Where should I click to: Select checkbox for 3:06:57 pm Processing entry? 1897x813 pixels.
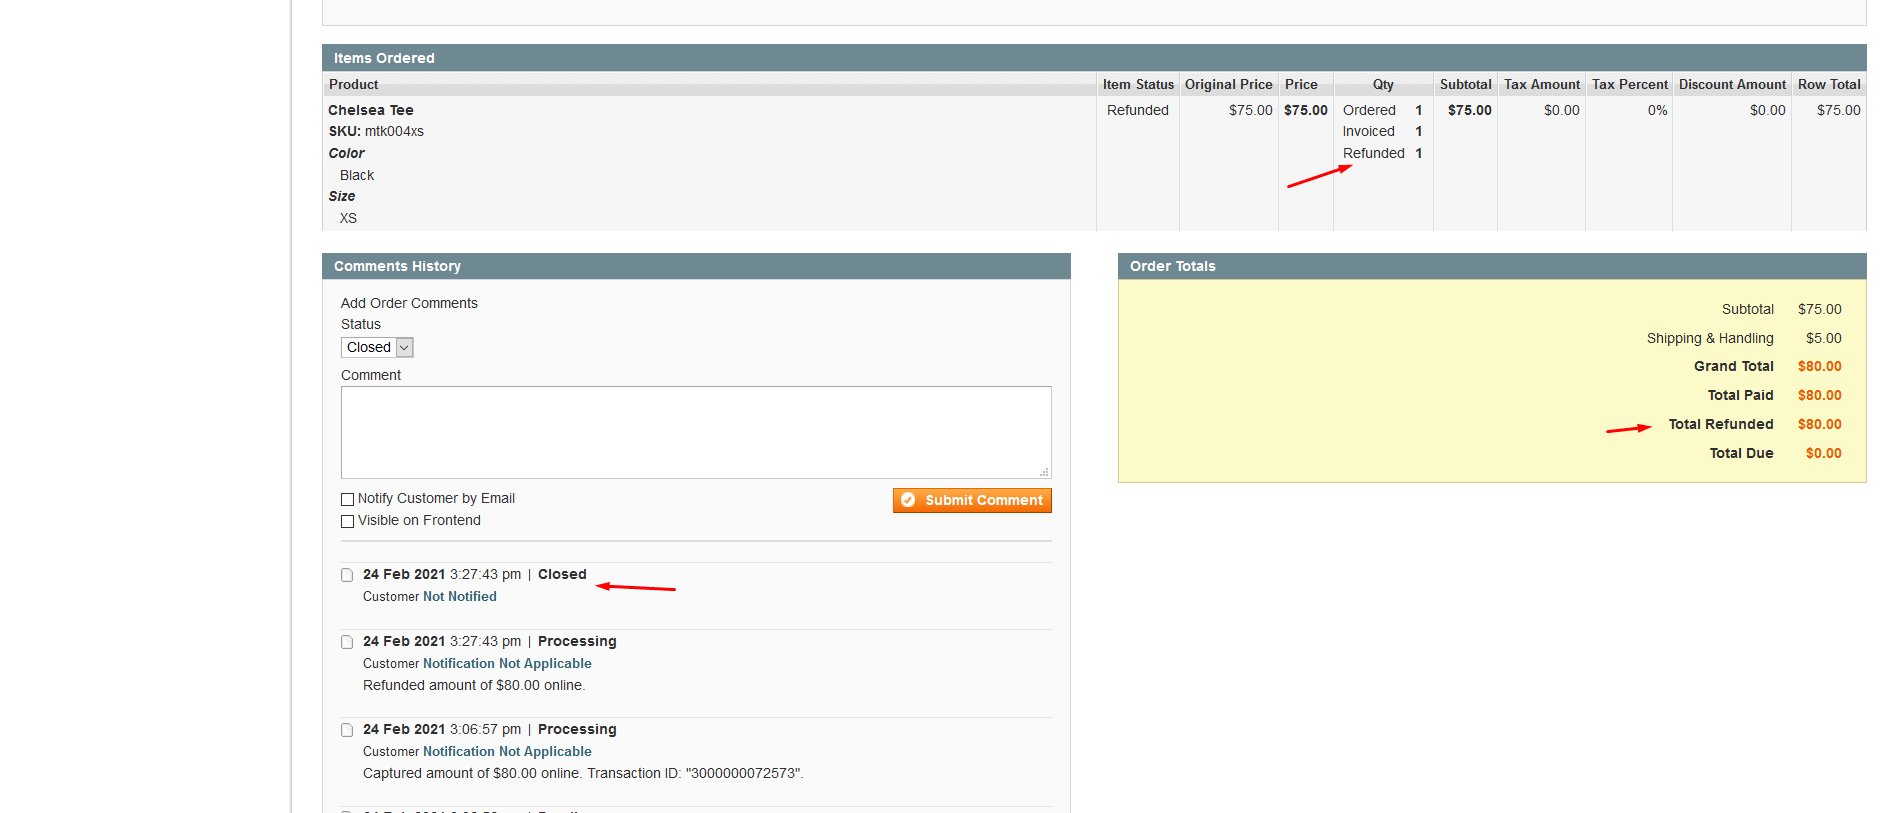coord(347,730)
